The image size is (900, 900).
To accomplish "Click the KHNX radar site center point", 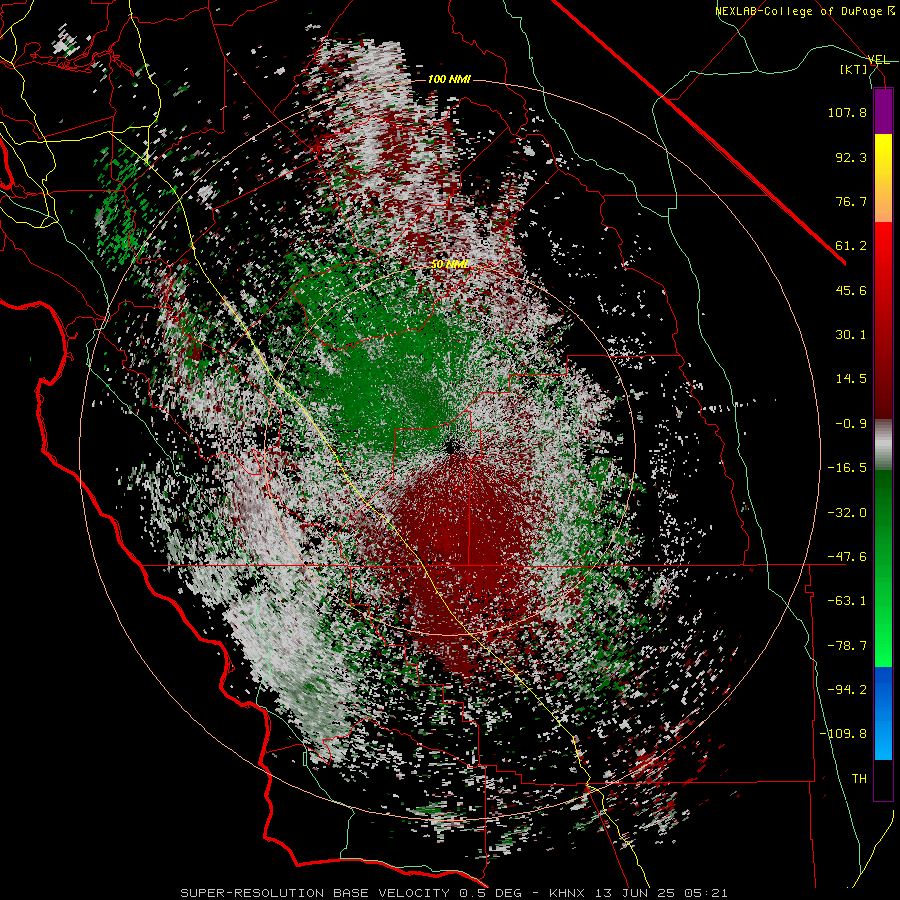I will (x=451, y=447).
